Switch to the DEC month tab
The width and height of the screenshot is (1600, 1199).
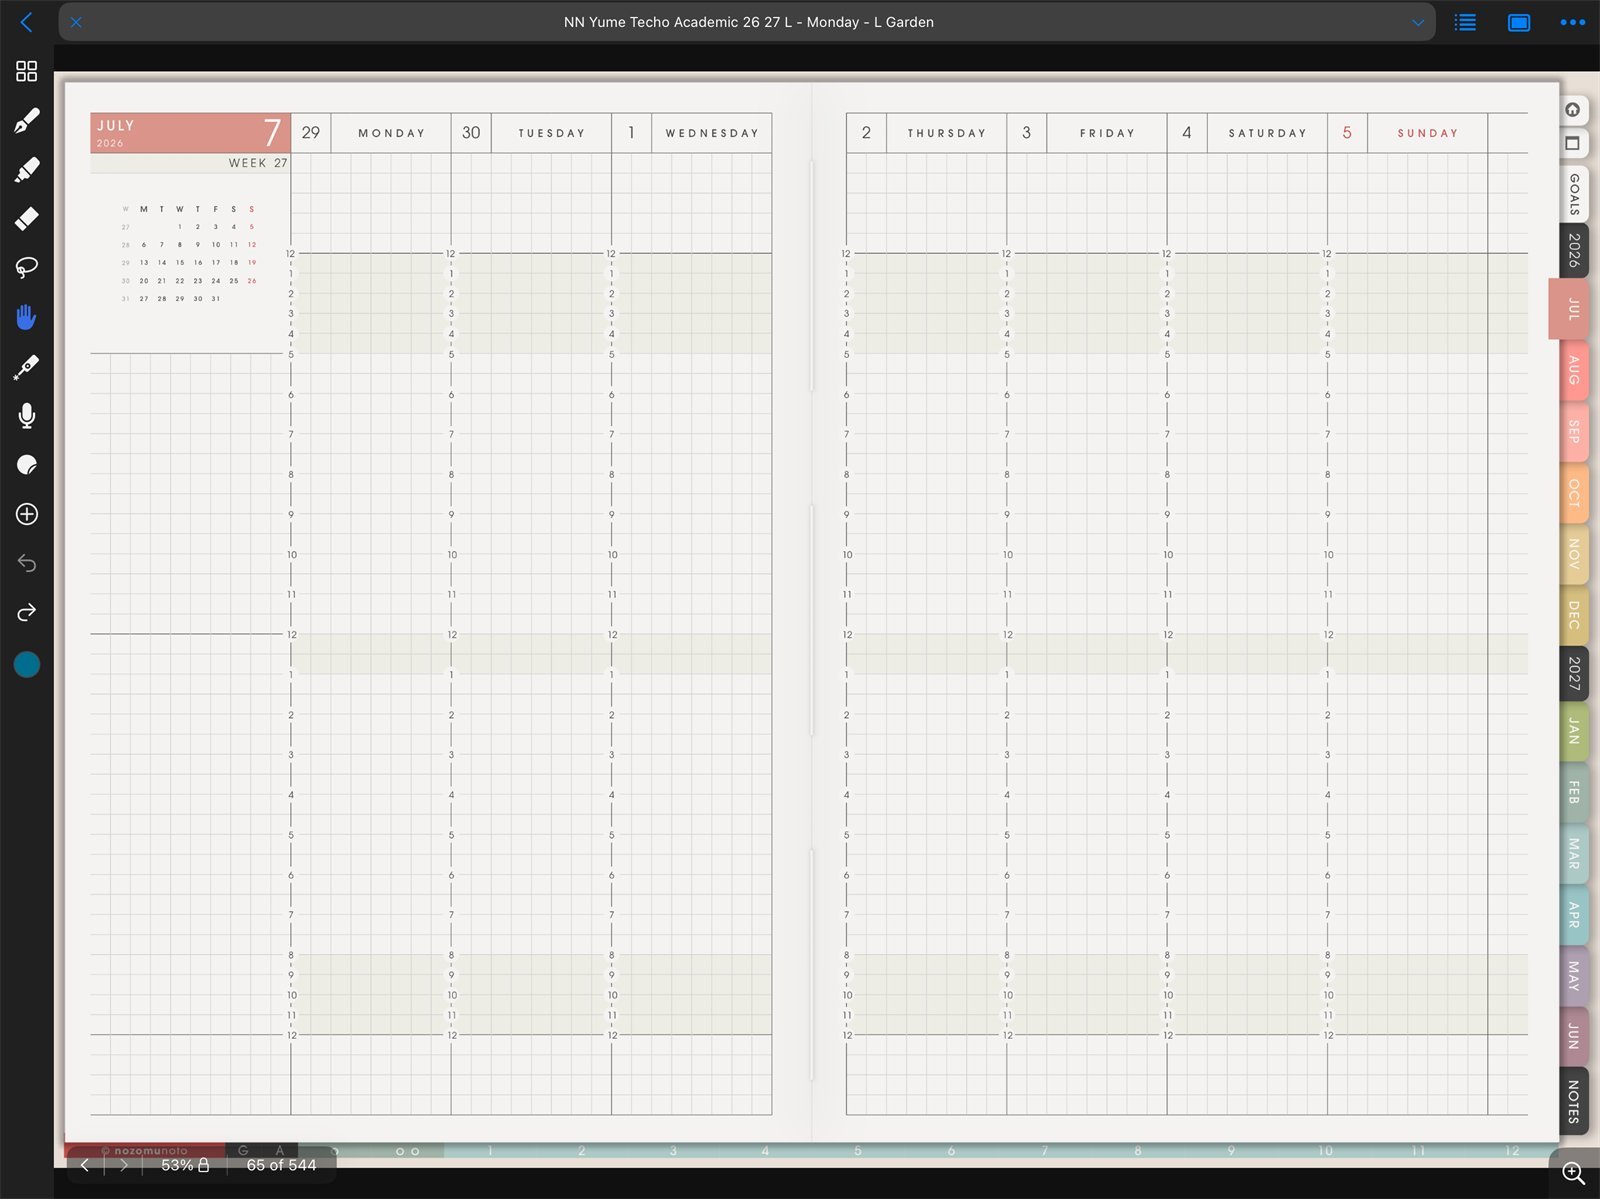pos(1574,615)
